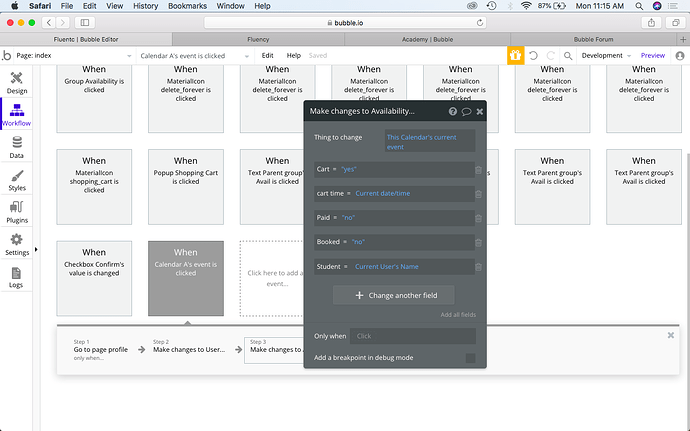Select Step 1 Go to page profile
Screen dimensions: 690x431
coord(101,350)
